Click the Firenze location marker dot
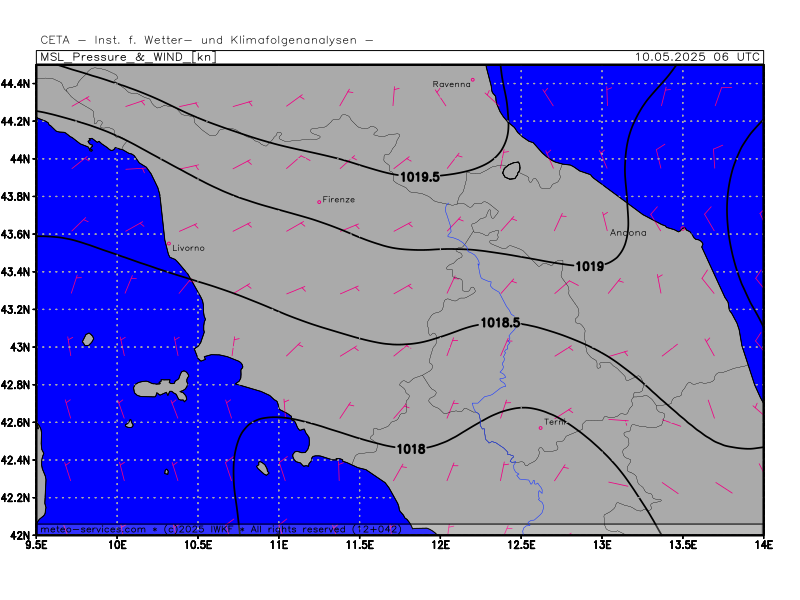 click(319, 202)
